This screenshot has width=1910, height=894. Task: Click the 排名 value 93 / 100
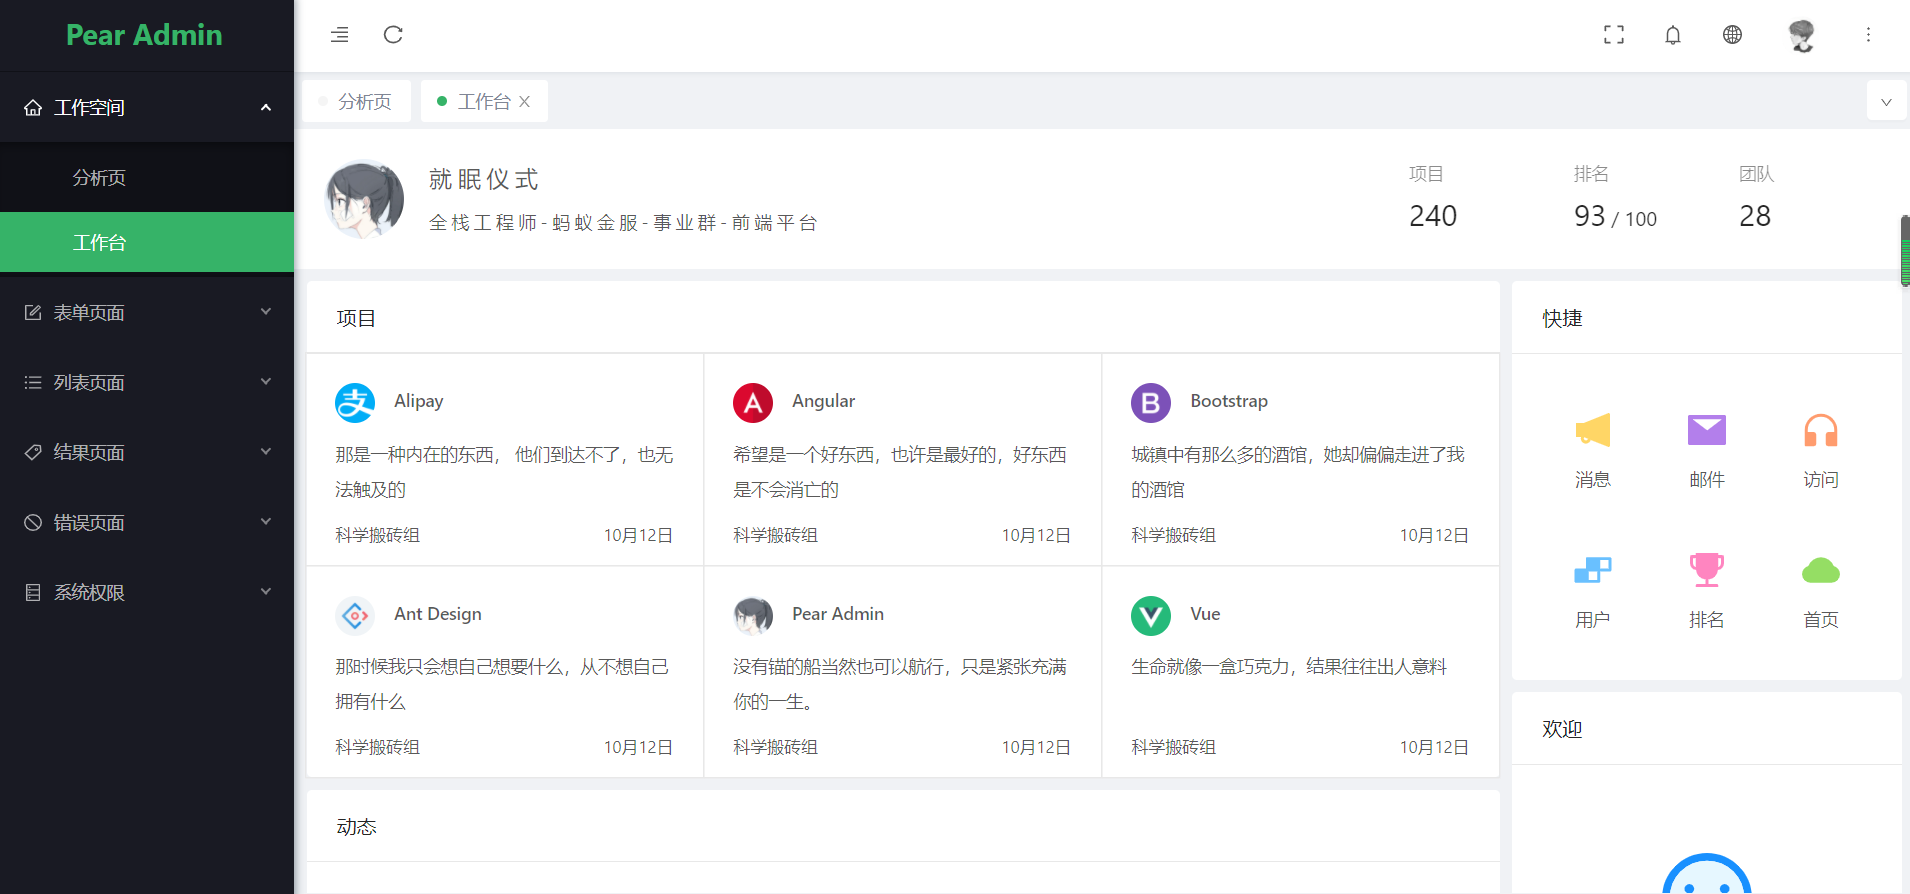[1615, 217]
